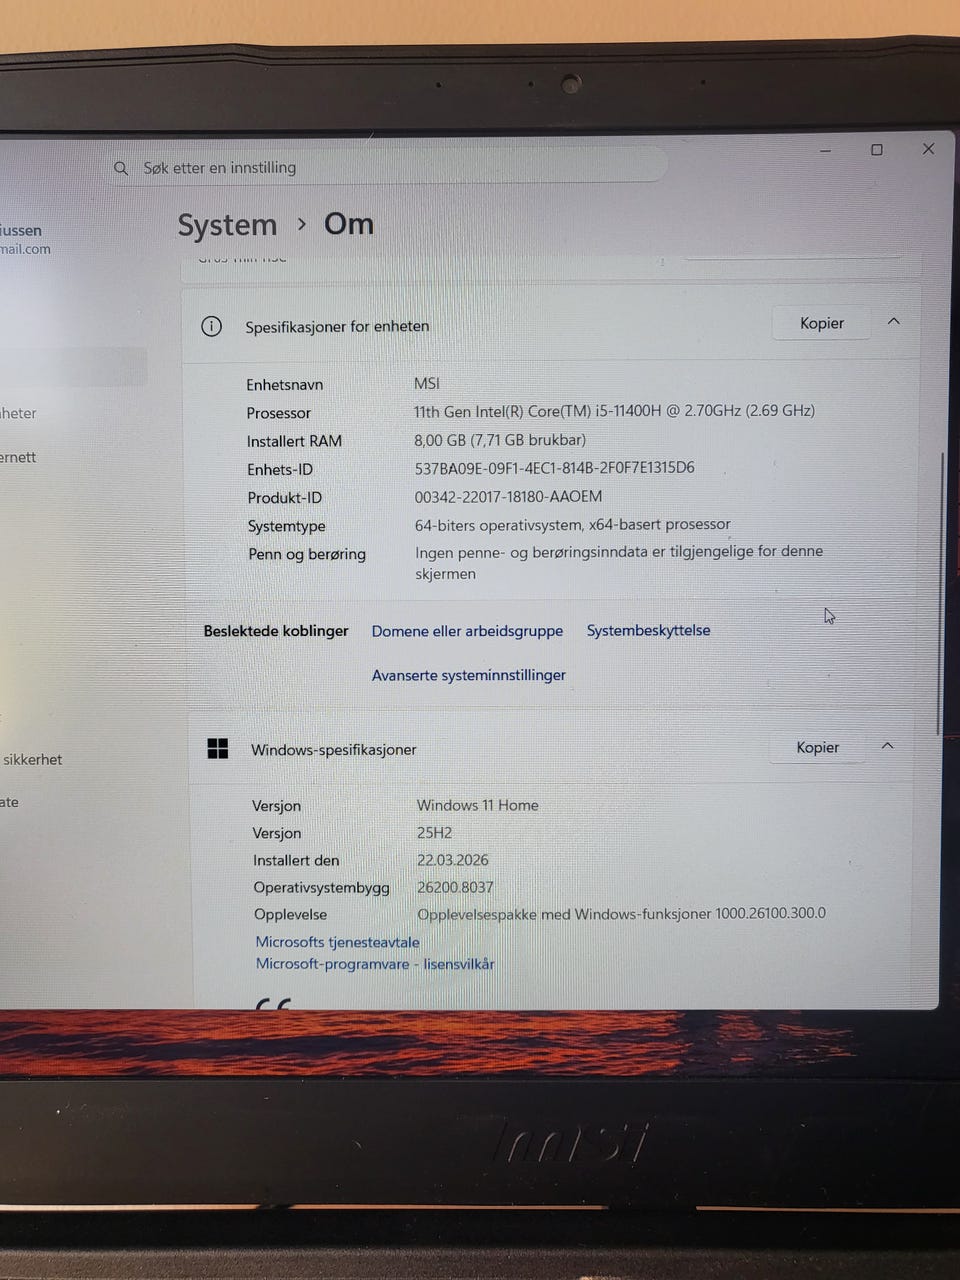Go back to System in breadcrumb
The height and width of the screenshot is (1280, 960).
coord(227,225)
